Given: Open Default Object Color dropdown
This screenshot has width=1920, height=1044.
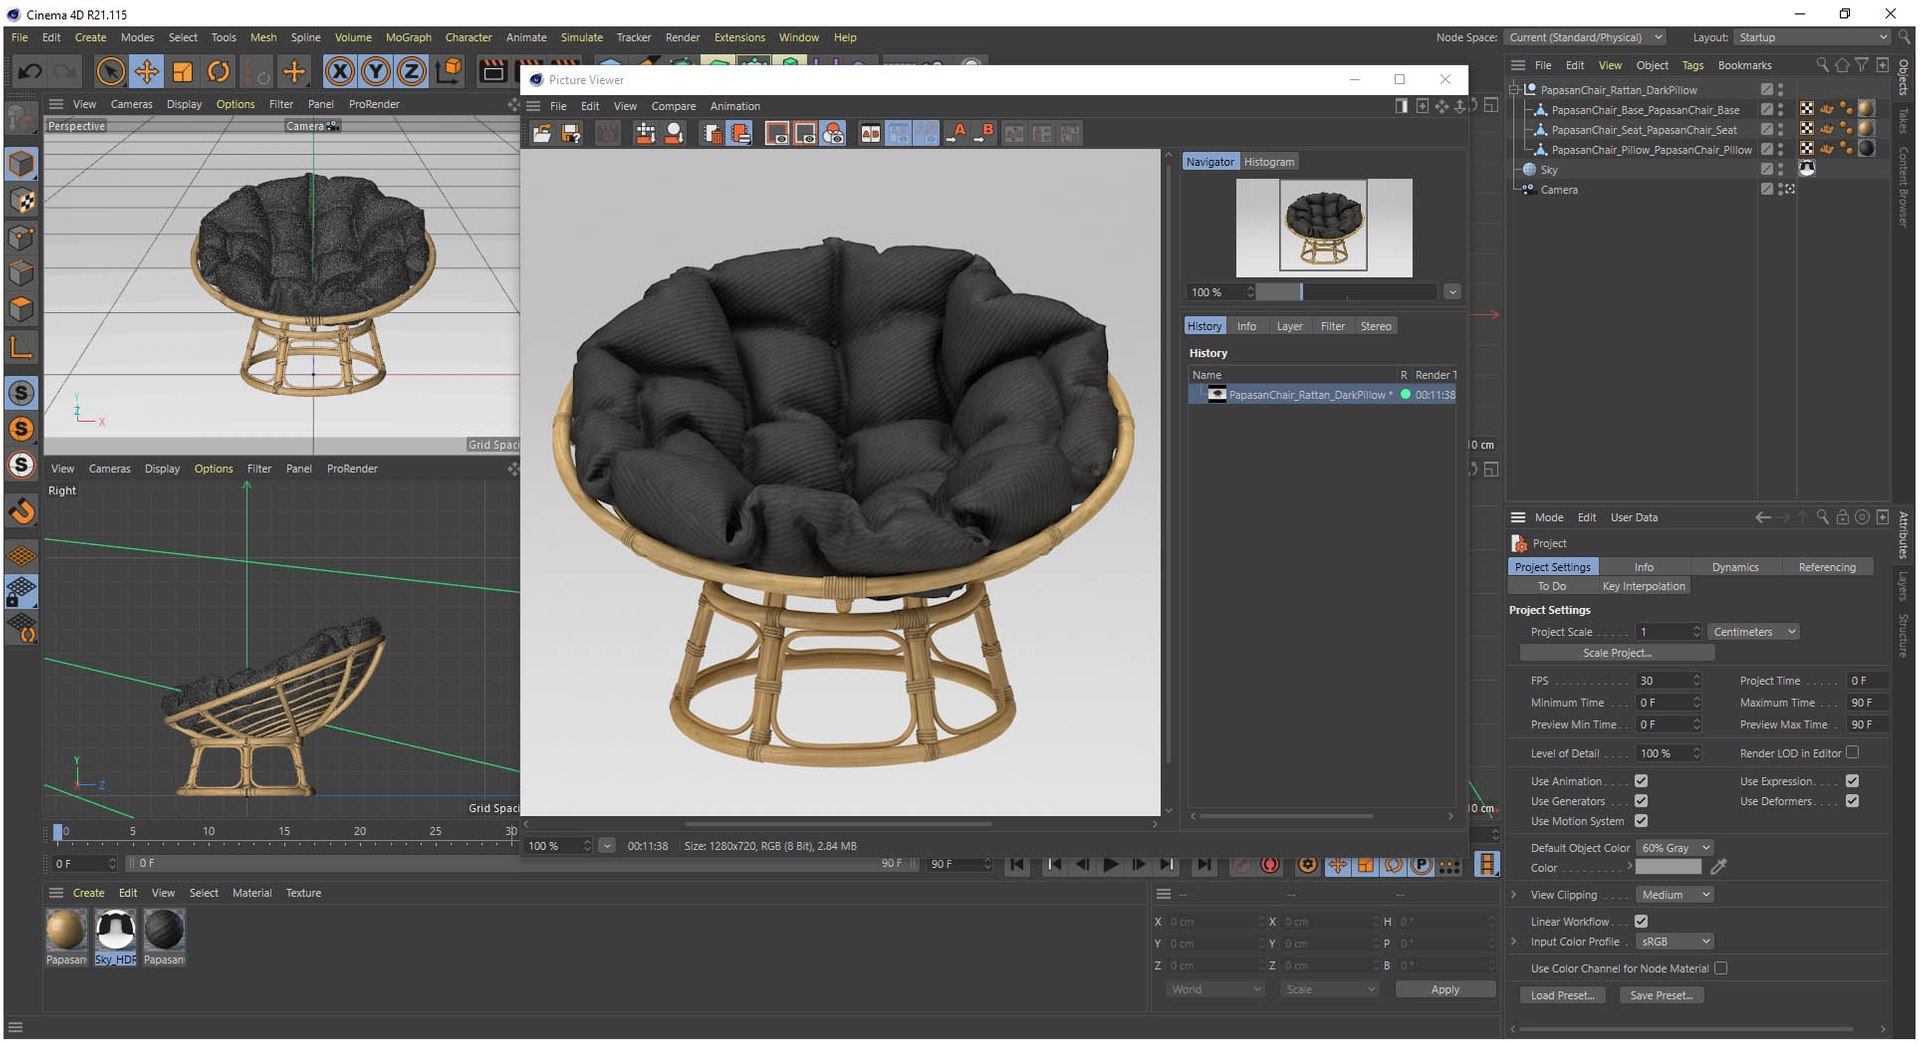Looking at the screenshot, I should click(1675, 848).
